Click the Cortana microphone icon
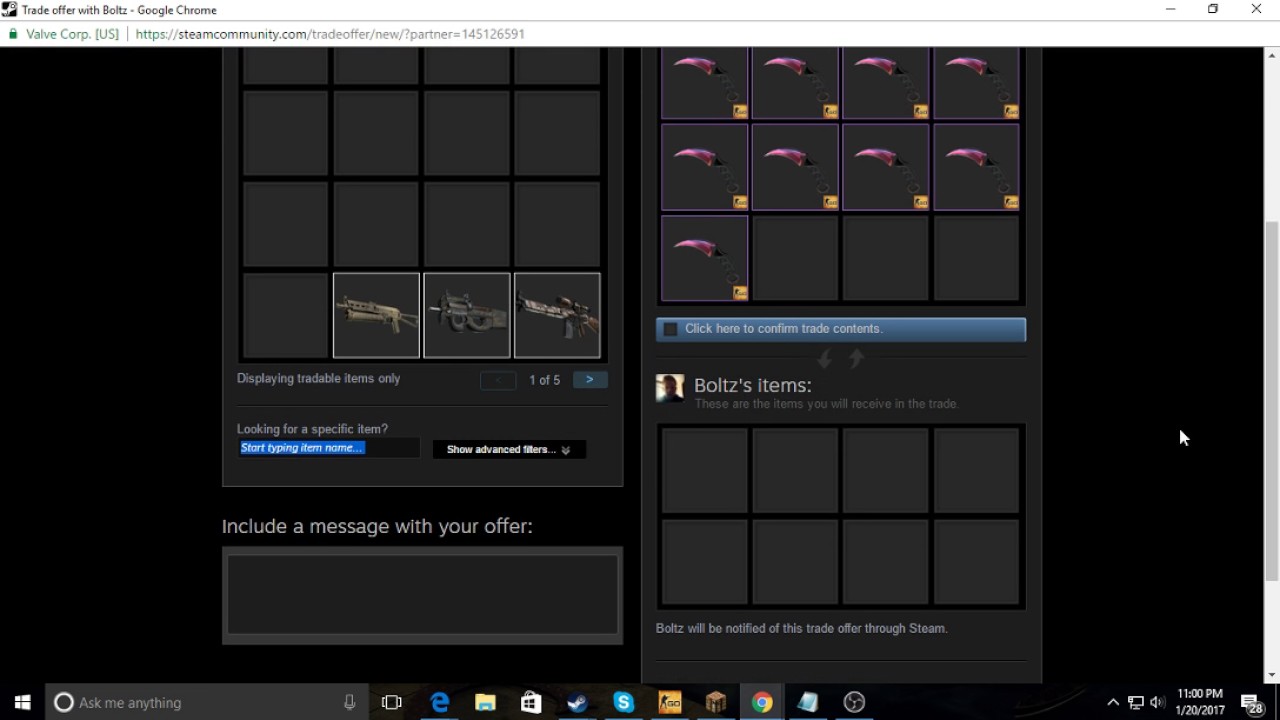Viewport: 1280px width, 720px height. tap(349, 702)
